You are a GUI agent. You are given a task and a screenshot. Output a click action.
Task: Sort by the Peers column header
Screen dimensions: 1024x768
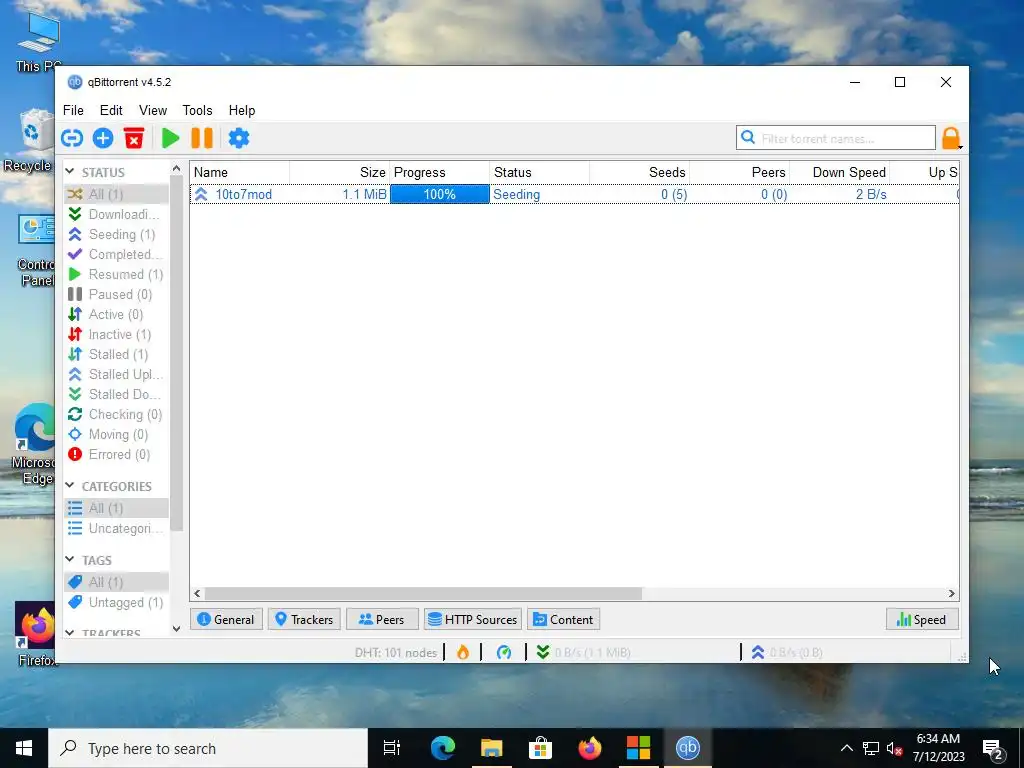[739, 172]
